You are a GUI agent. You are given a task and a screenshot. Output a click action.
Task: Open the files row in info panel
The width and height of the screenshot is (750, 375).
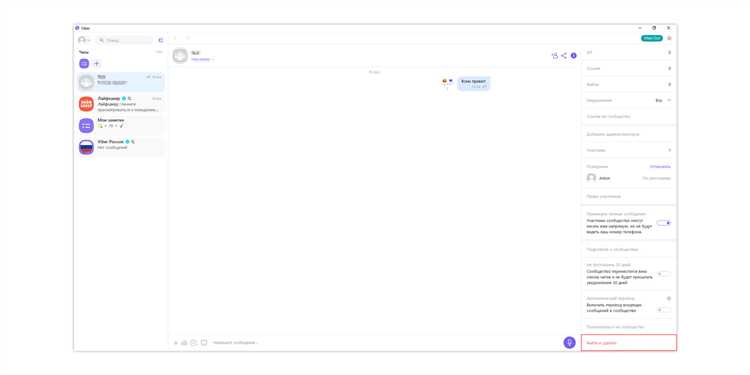coord(629,84)
